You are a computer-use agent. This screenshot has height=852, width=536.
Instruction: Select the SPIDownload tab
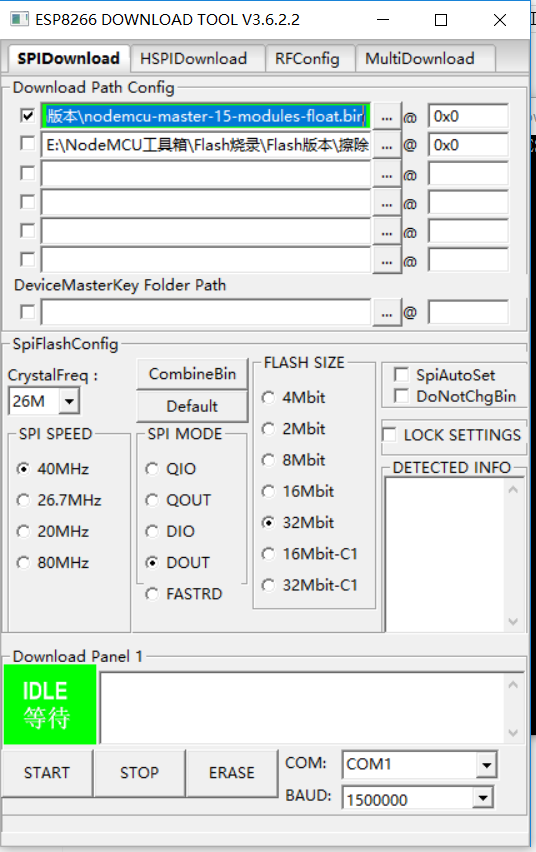[68, 58]
